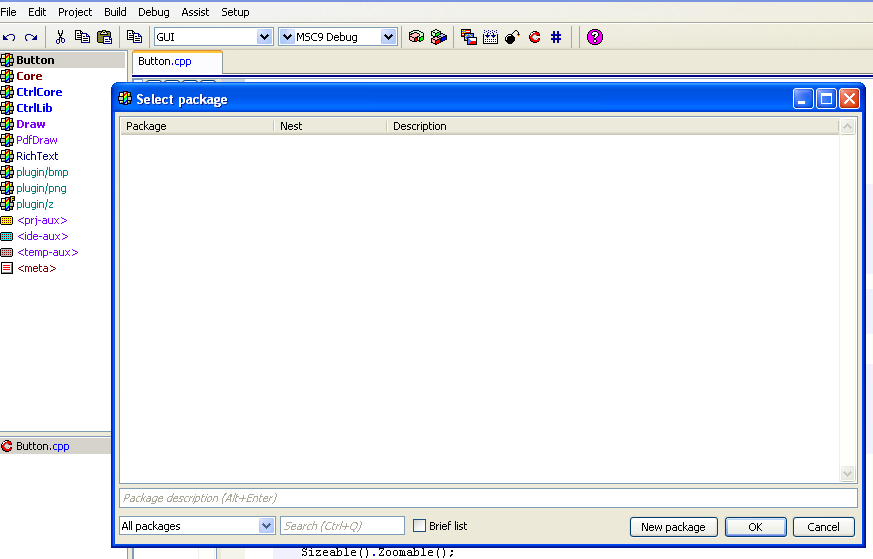Open Help via purple question mark icon

click(595, 37)
